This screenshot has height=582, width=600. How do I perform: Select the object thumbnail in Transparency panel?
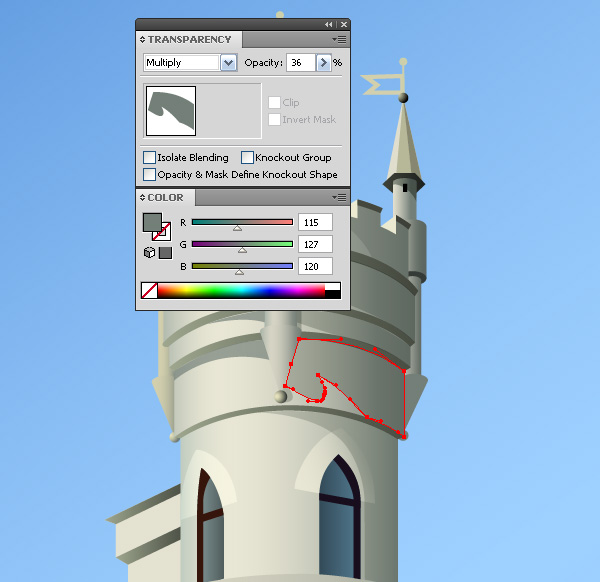(x=171, y=111)
